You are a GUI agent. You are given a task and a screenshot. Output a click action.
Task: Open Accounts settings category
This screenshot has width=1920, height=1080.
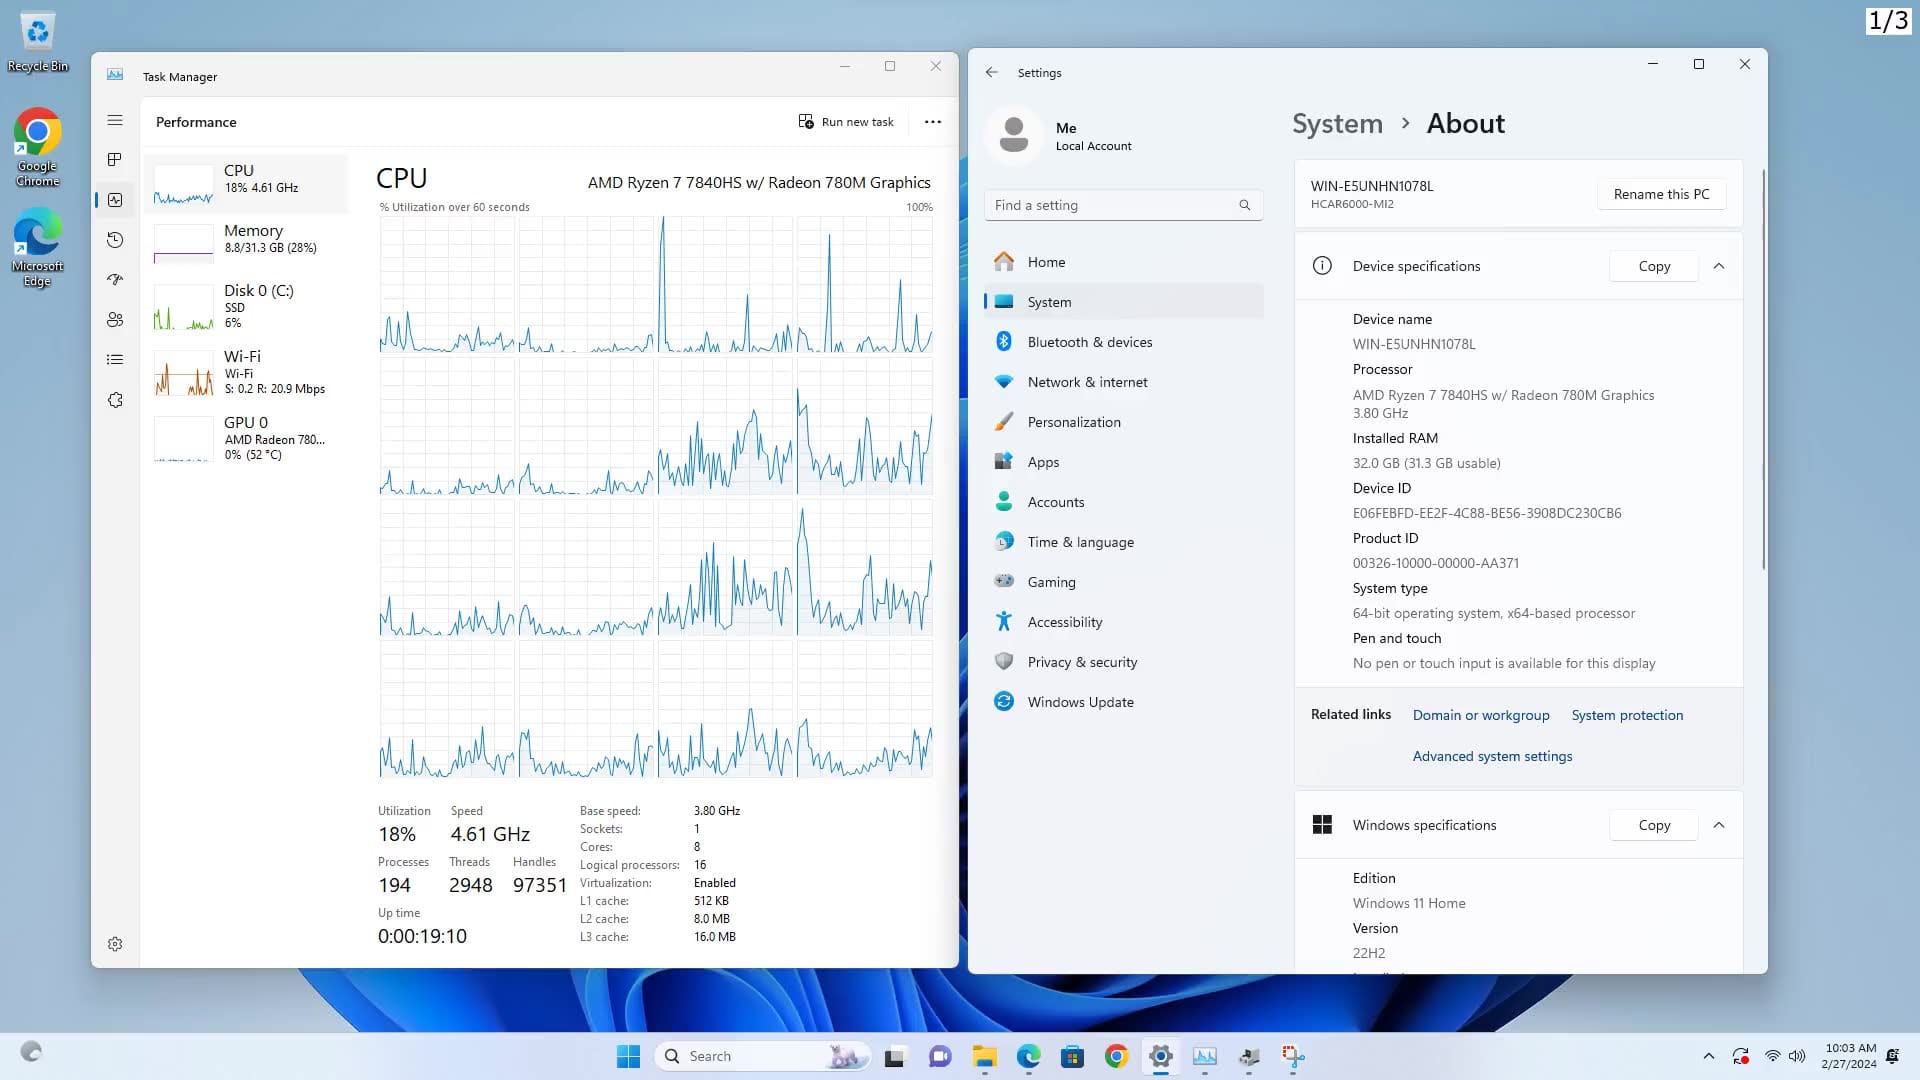pos(1124,502)
